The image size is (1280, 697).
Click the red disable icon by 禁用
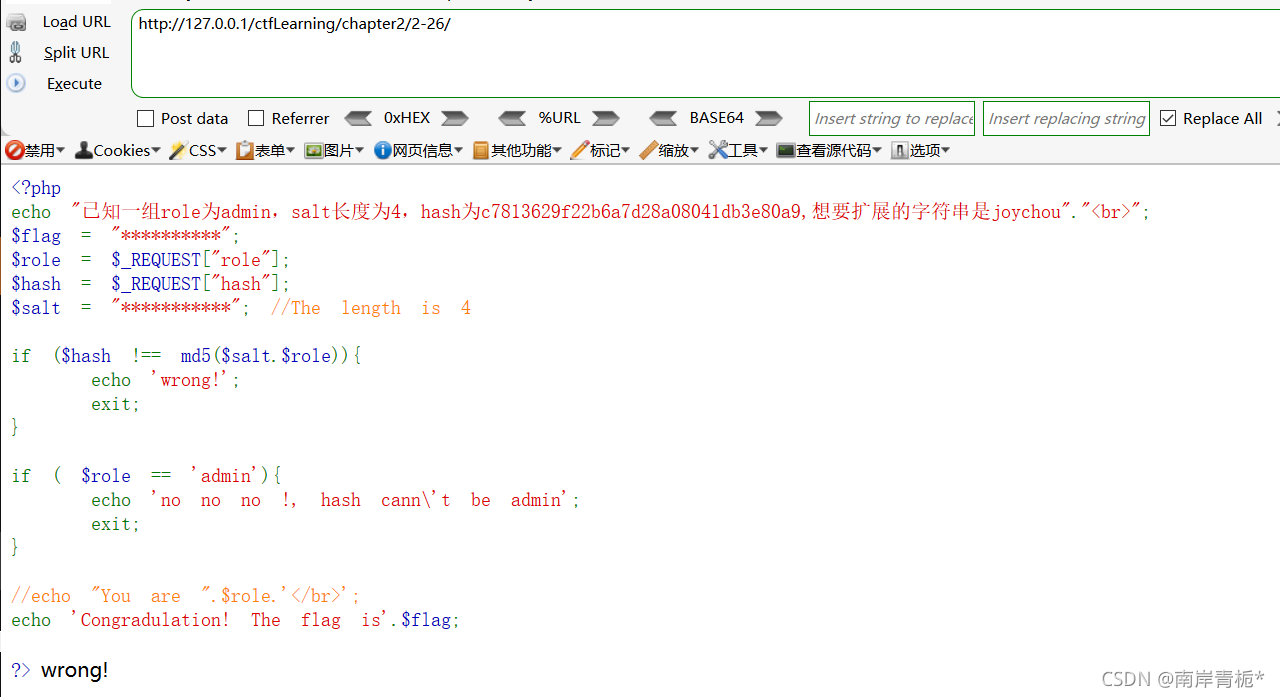[14, 150]
